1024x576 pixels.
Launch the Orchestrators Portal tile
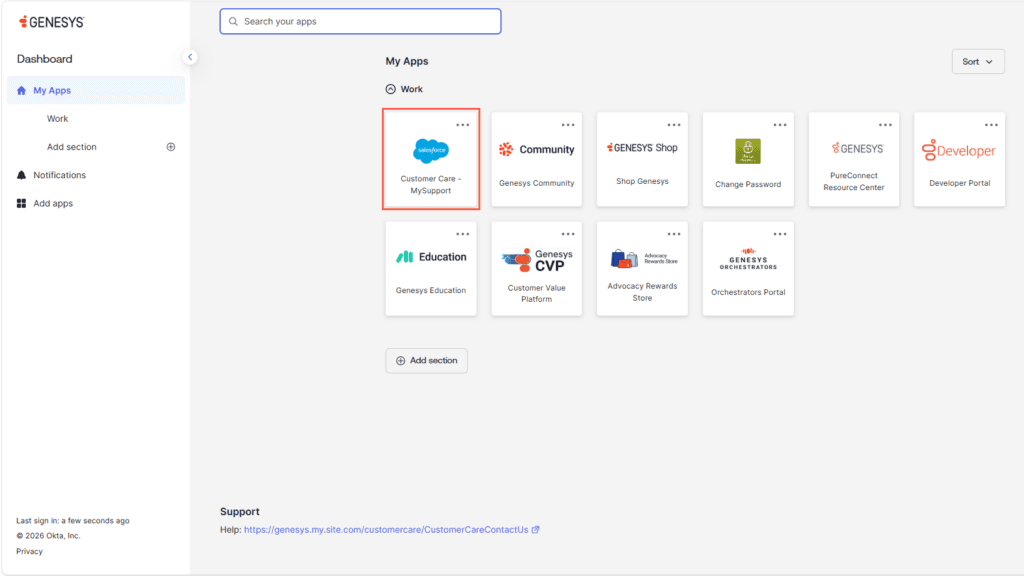[748, 268]
